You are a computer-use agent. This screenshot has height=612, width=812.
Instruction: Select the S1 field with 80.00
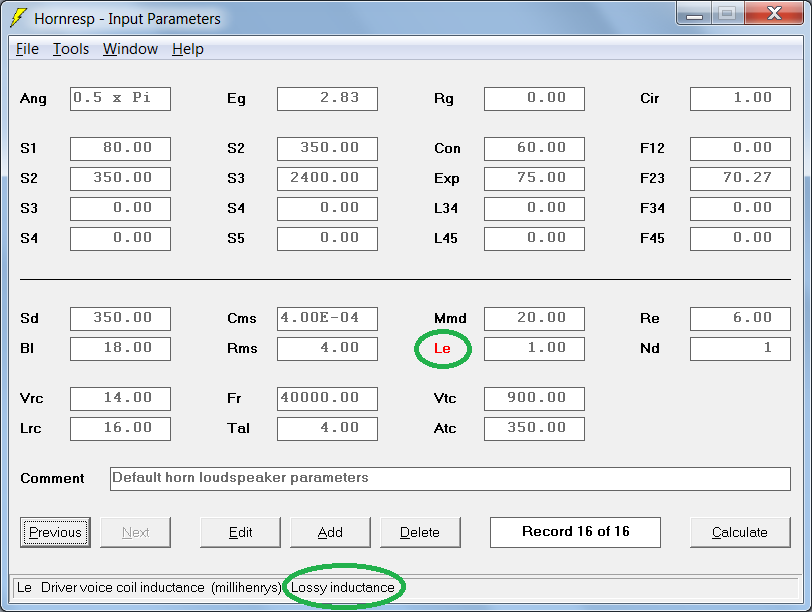(x=120, y=149)
